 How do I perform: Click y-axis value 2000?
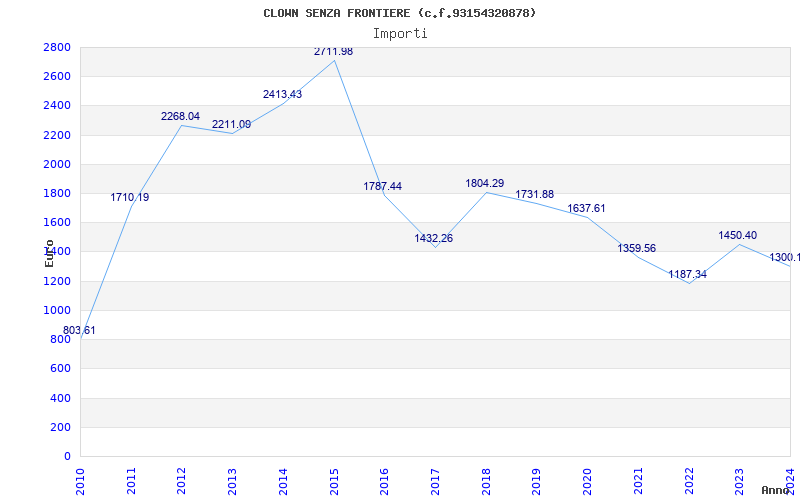point(57,164)
